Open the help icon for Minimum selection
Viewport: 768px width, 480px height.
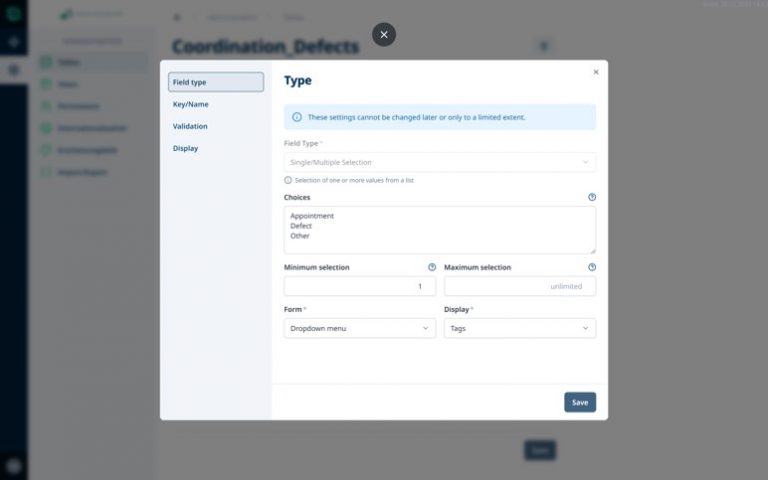[x=432, y=267]
